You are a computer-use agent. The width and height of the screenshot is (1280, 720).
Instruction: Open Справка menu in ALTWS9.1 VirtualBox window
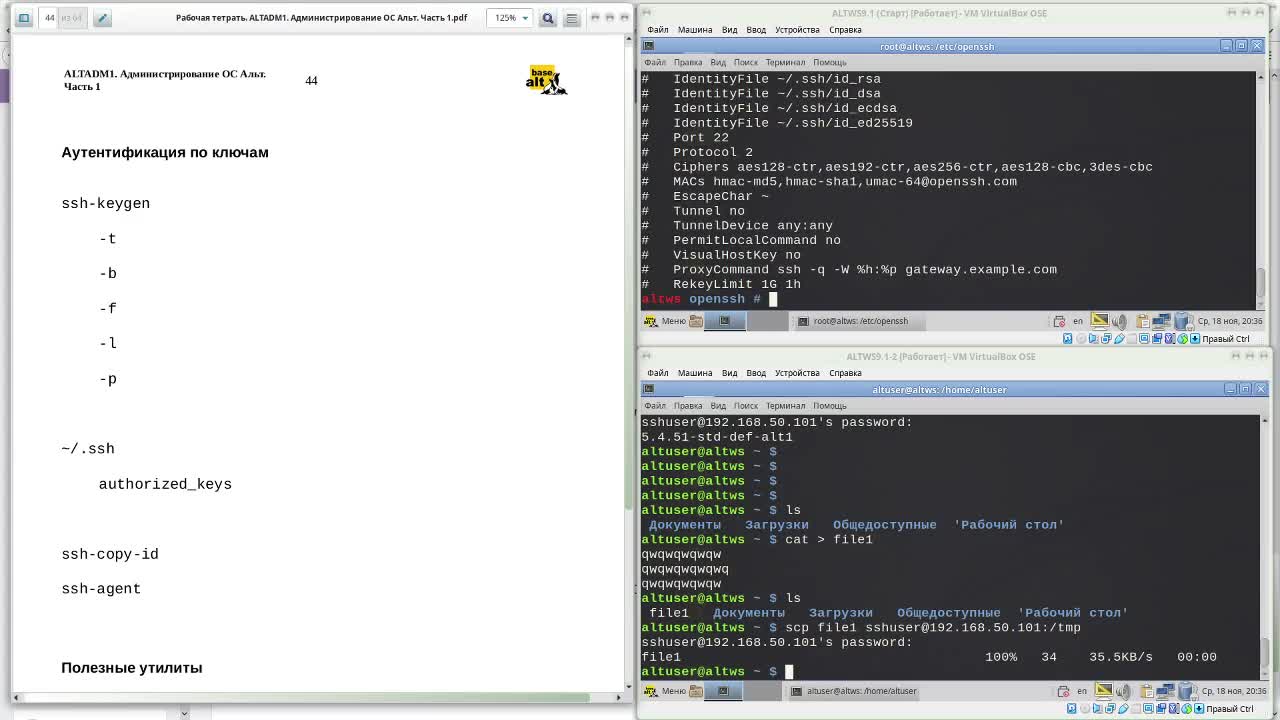click(x=845, y=29)
